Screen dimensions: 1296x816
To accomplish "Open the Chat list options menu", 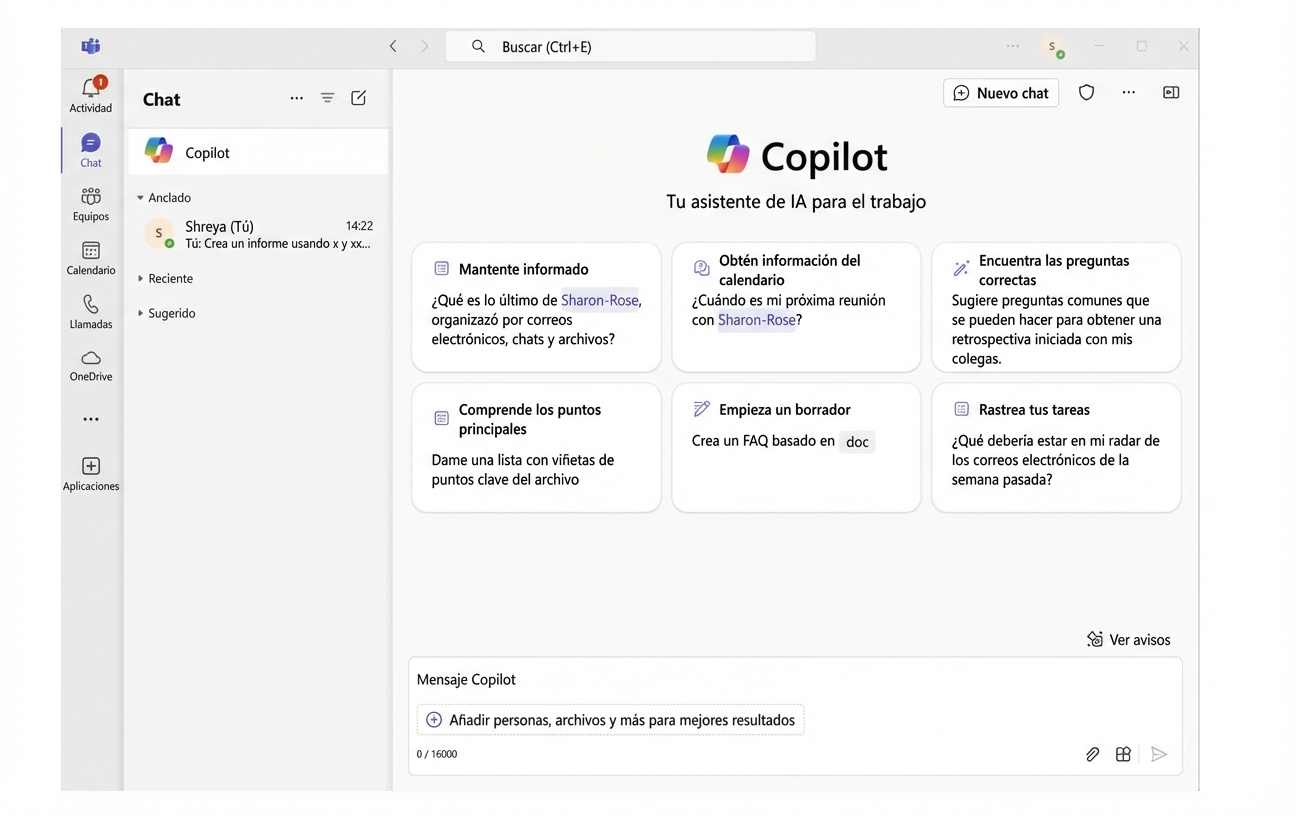I will (x=296, y=97).
